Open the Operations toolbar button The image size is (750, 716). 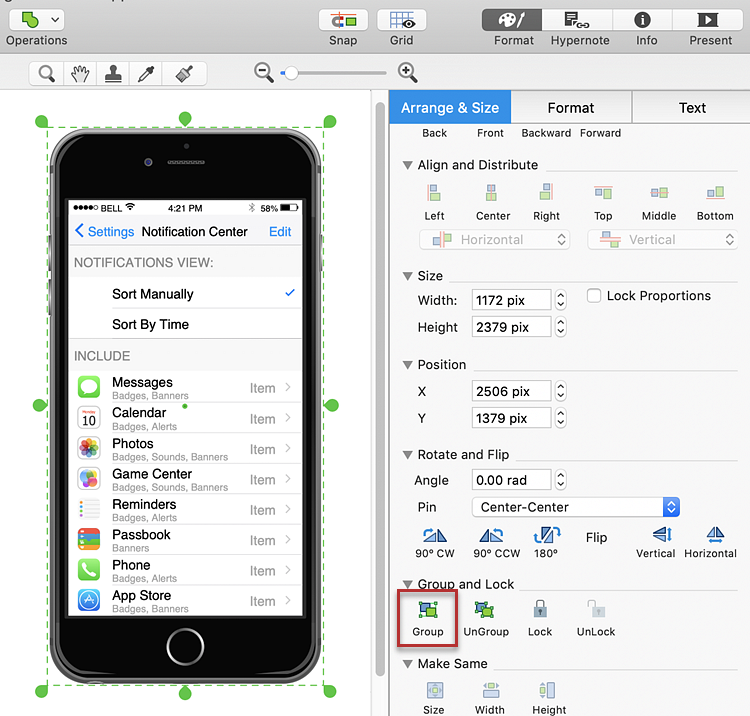click(36, 21)
